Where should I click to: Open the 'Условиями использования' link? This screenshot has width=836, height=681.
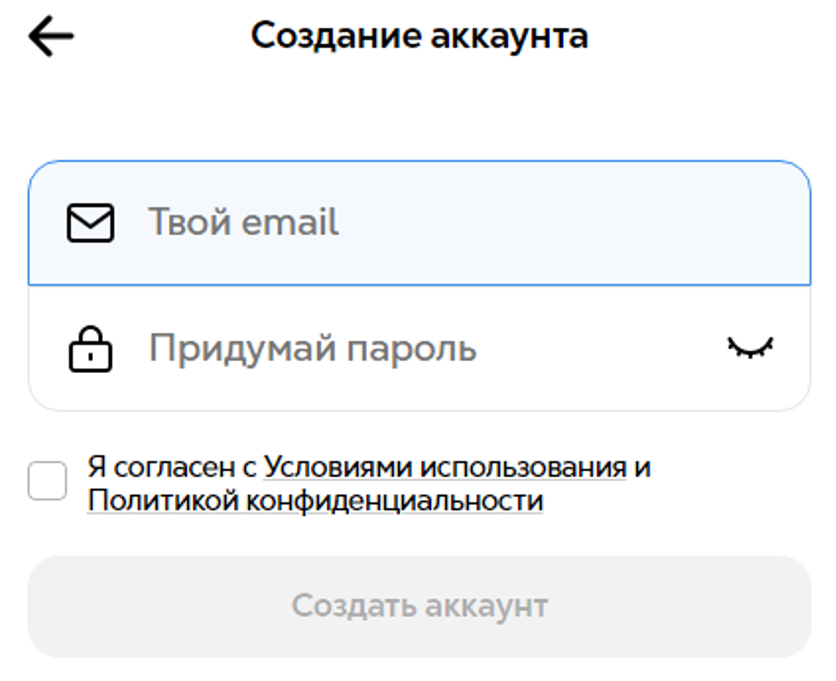445,468
